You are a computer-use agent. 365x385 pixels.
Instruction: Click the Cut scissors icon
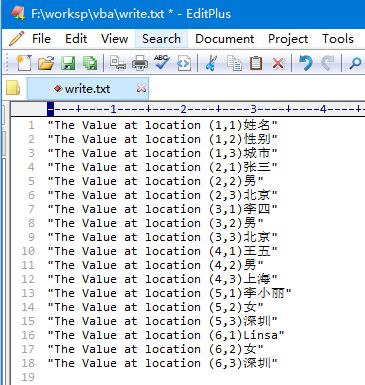[x=211, y=63]
